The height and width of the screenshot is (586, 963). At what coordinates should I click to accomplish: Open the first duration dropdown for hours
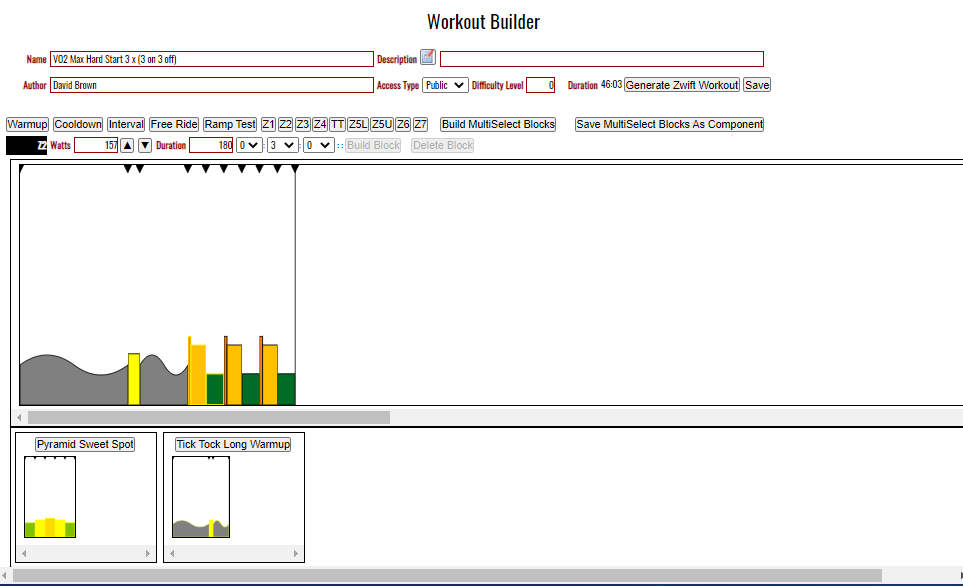(249, 146)
